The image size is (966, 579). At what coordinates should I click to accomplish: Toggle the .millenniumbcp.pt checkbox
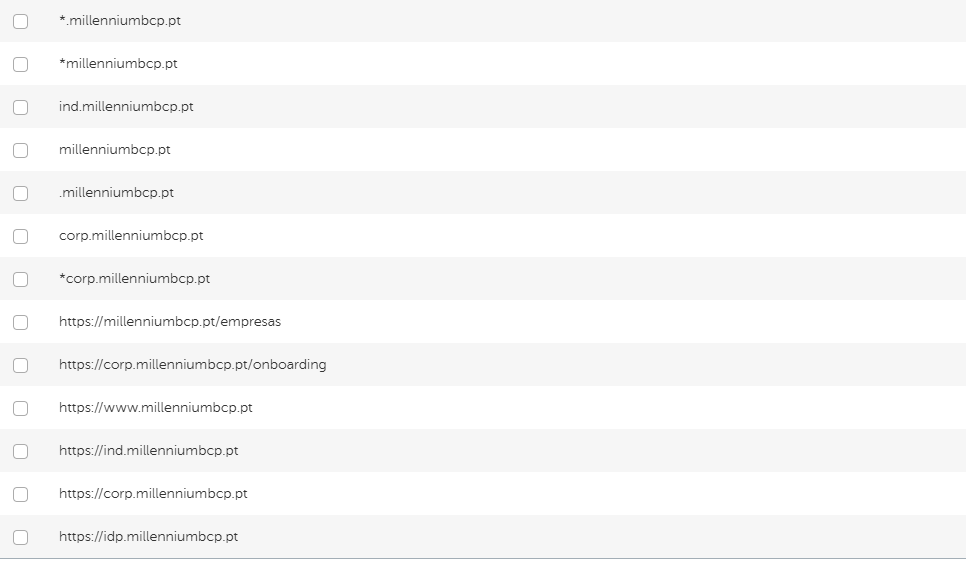[20, 193]
